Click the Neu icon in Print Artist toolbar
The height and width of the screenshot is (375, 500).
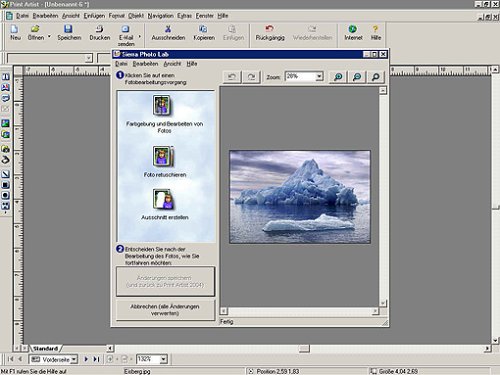[x=15, y=29]
